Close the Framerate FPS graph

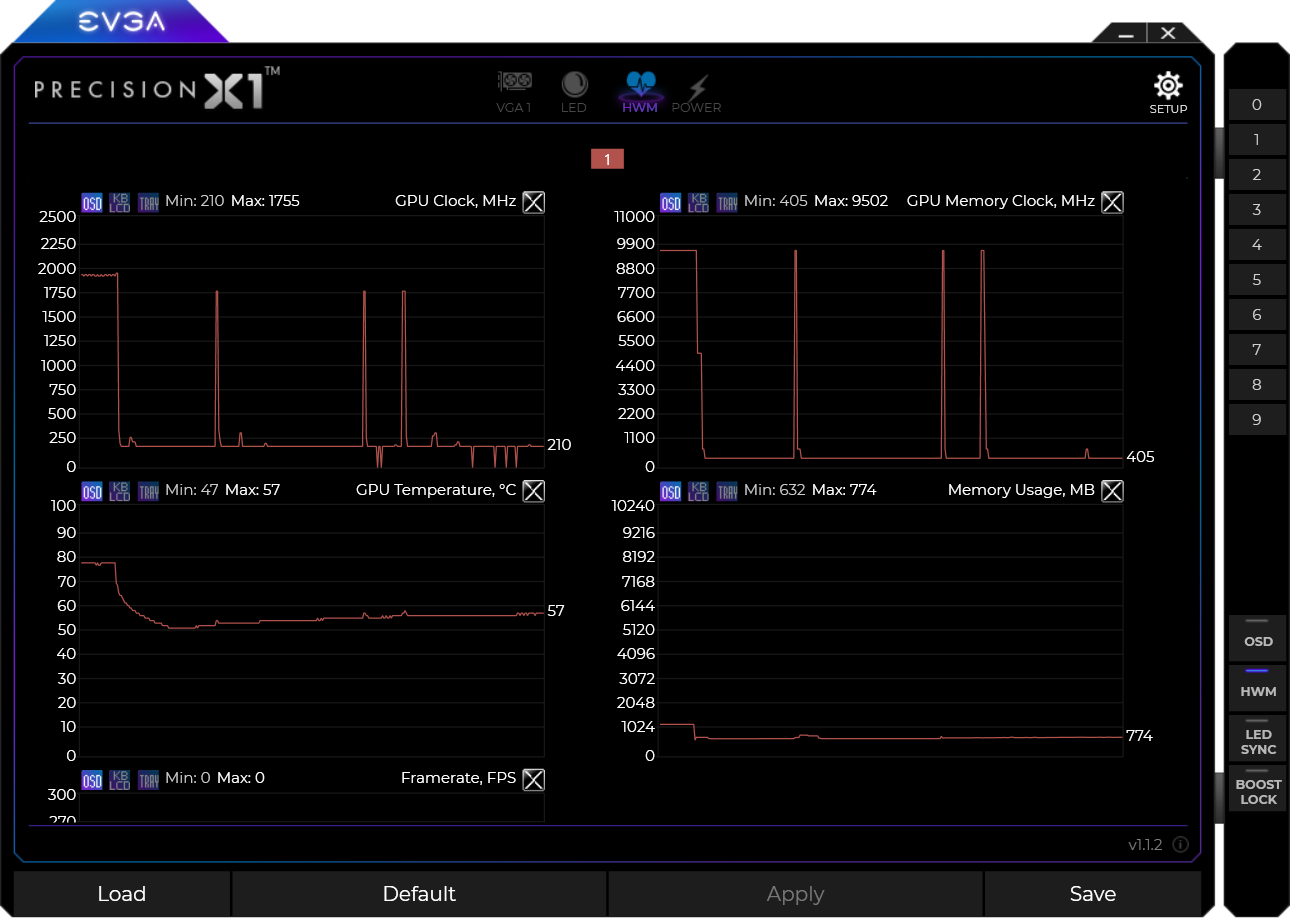point(534,779)
